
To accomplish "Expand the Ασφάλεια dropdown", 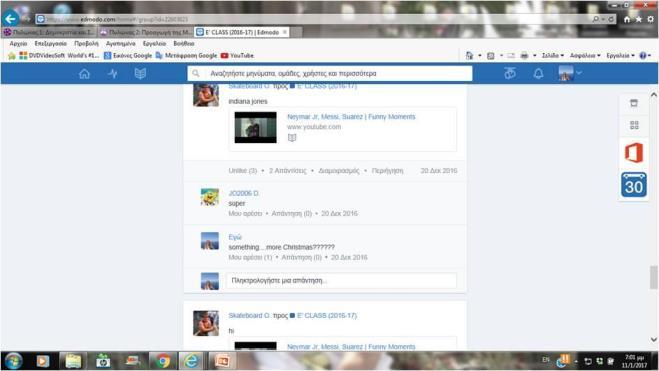I will [585, 55].
